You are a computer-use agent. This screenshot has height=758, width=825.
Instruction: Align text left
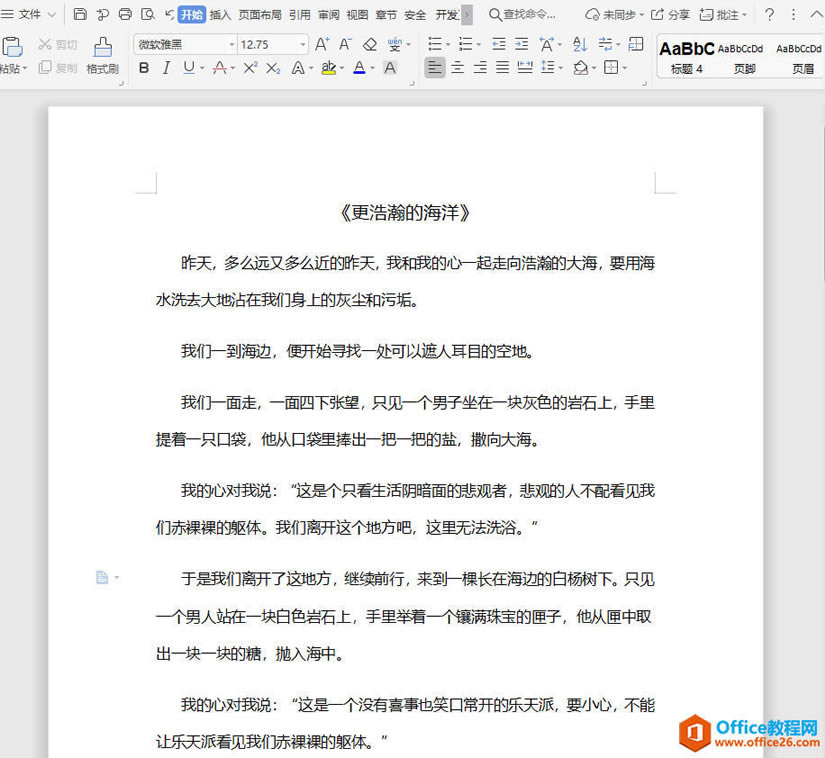(x=435, y=67)
